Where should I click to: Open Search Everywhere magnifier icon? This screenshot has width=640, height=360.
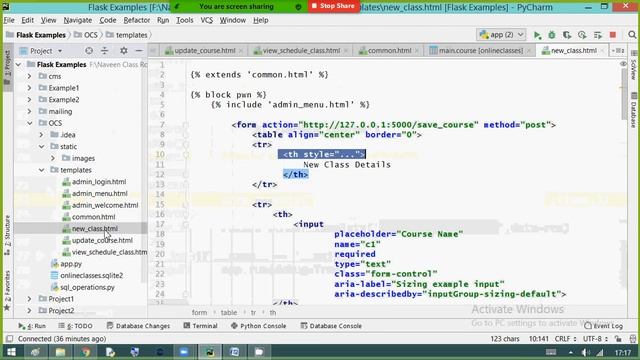(x=632, y=35)
